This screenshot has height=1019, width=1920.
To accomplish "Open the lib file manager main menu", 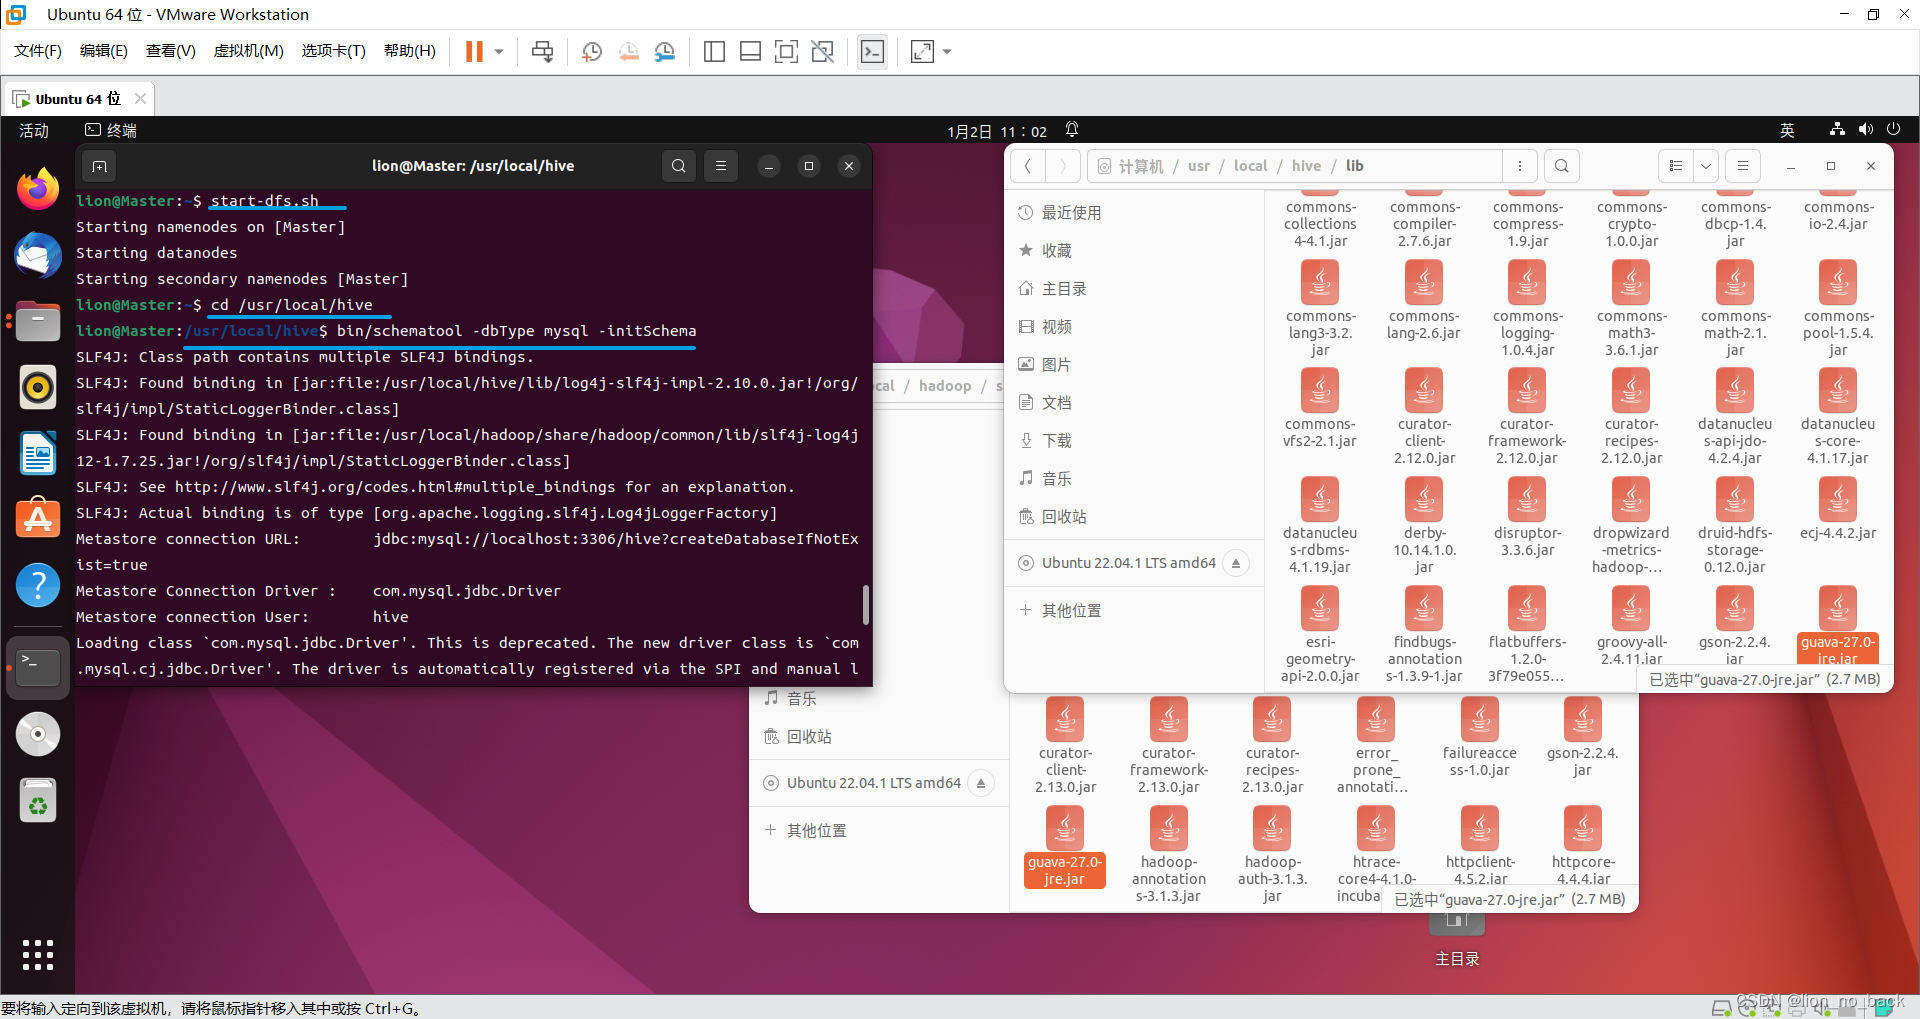I will coord(1743,166).
